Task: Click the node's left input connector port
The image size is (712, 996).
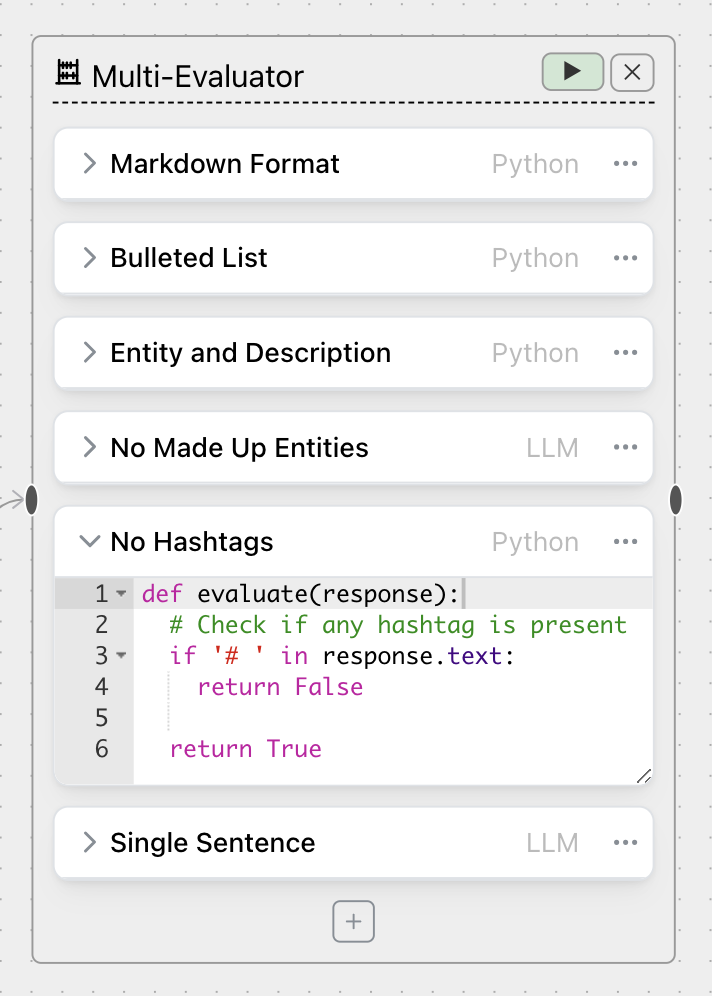Action: [x=30, y=498]
